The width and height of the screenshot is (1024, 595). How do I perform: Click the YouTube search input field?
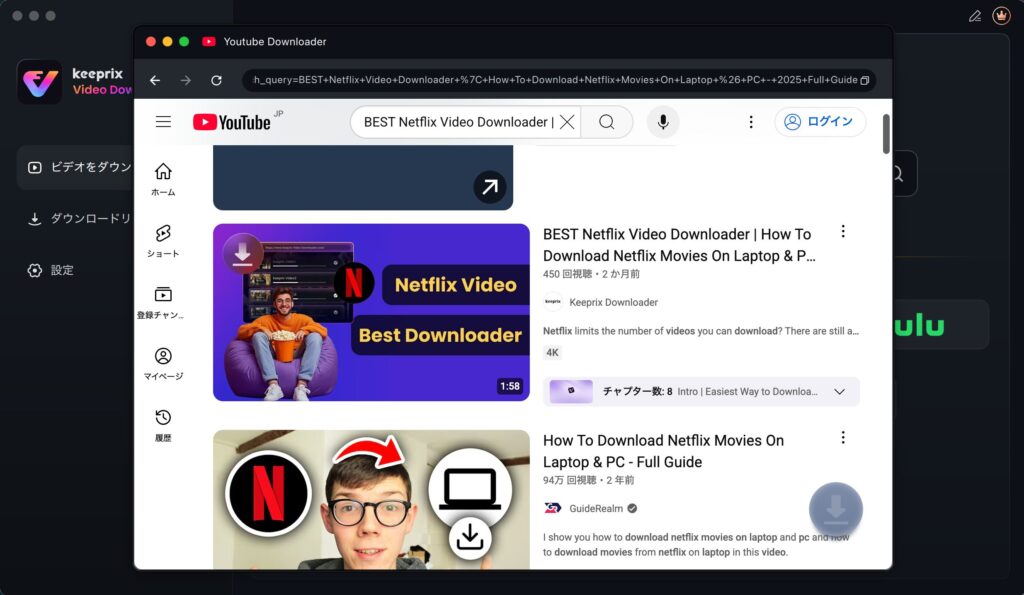(458, 122)
